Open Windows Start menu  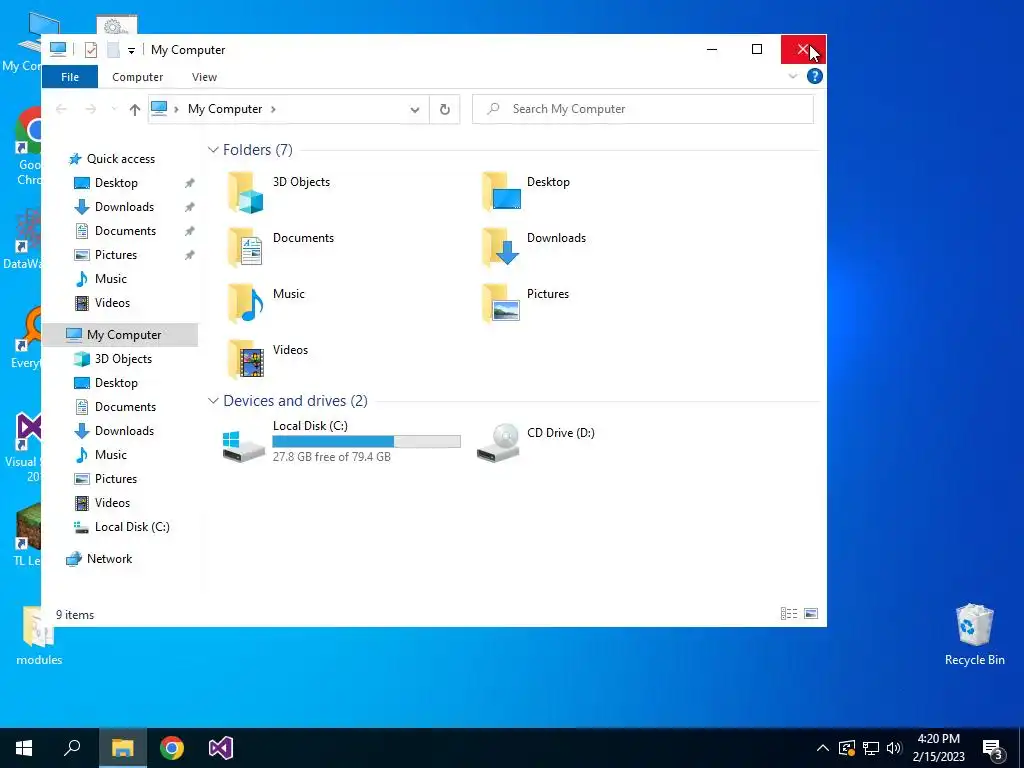click(x=24, y=748)
